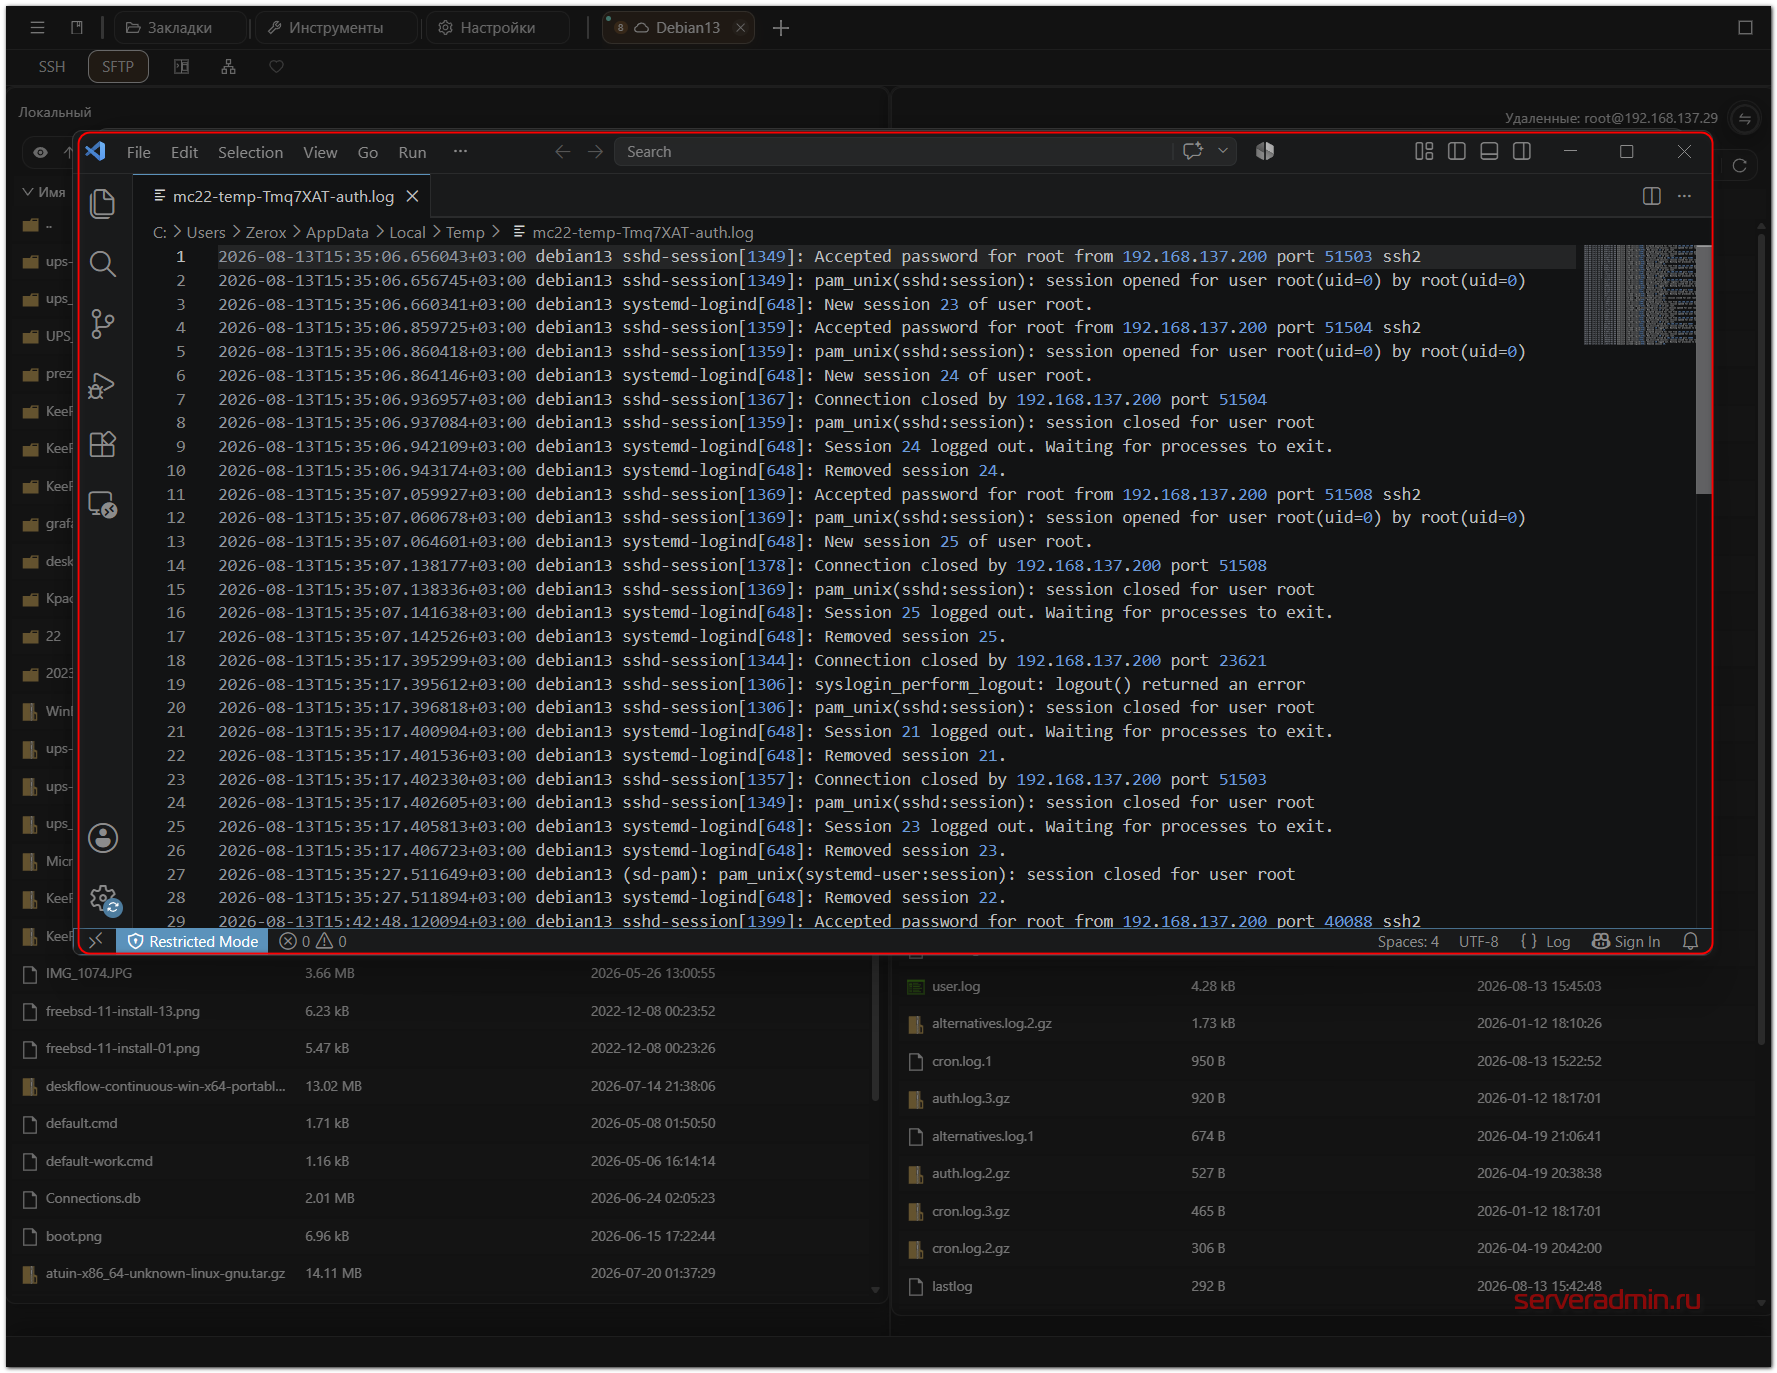Select the lastlog file in remote pane
This screenshot has height=1373, width=1777.
[1330, 1286]
